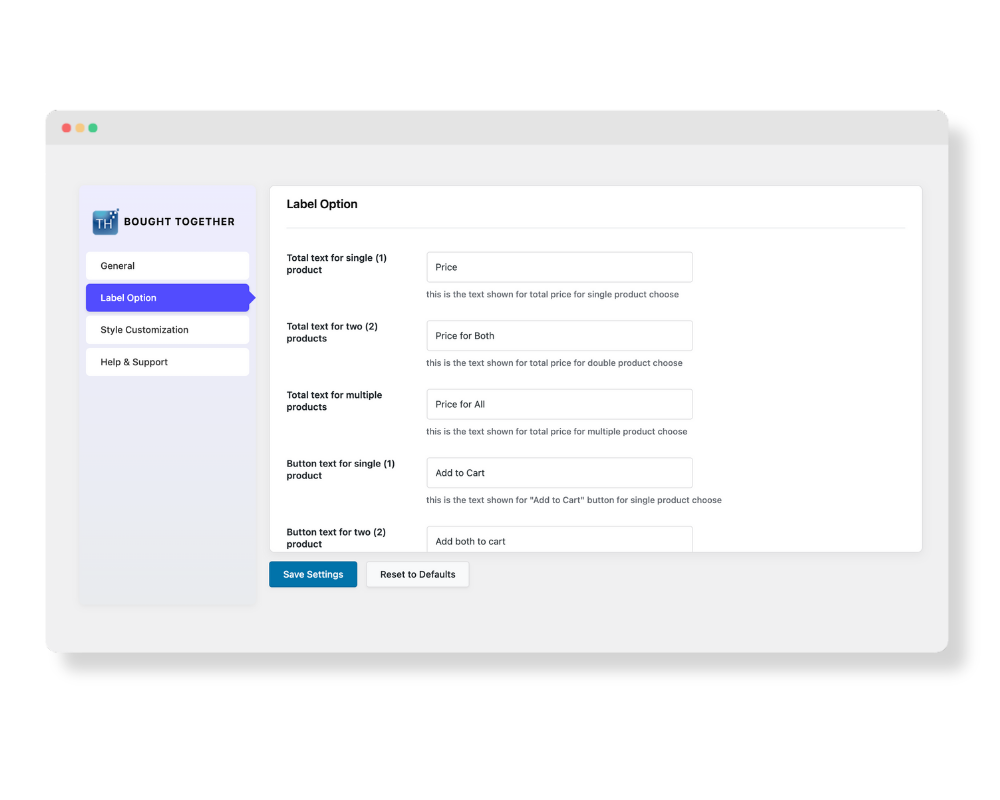Click the "Price for Both" text field
This screenshot has height=800, width=1000.
(x=559, y=336)
